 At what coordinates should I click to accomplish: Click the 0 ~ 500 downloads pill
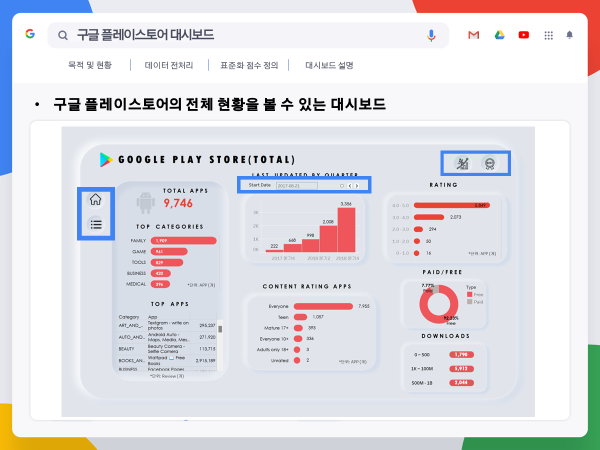461,355
